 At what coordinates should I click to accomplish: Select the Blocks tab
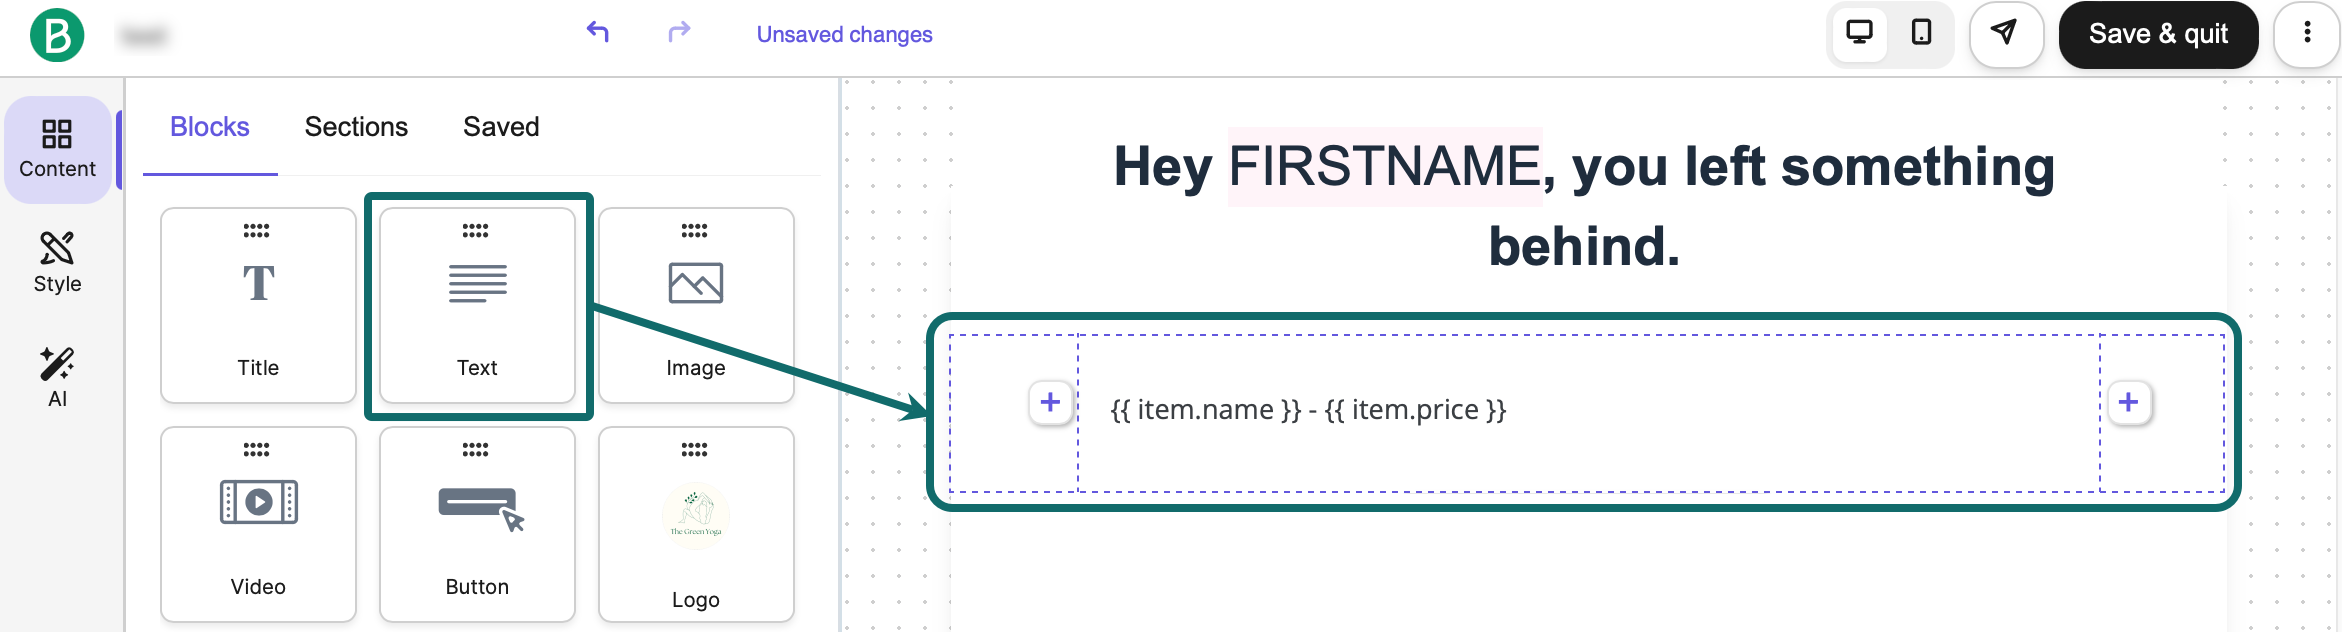pos(209,127)
